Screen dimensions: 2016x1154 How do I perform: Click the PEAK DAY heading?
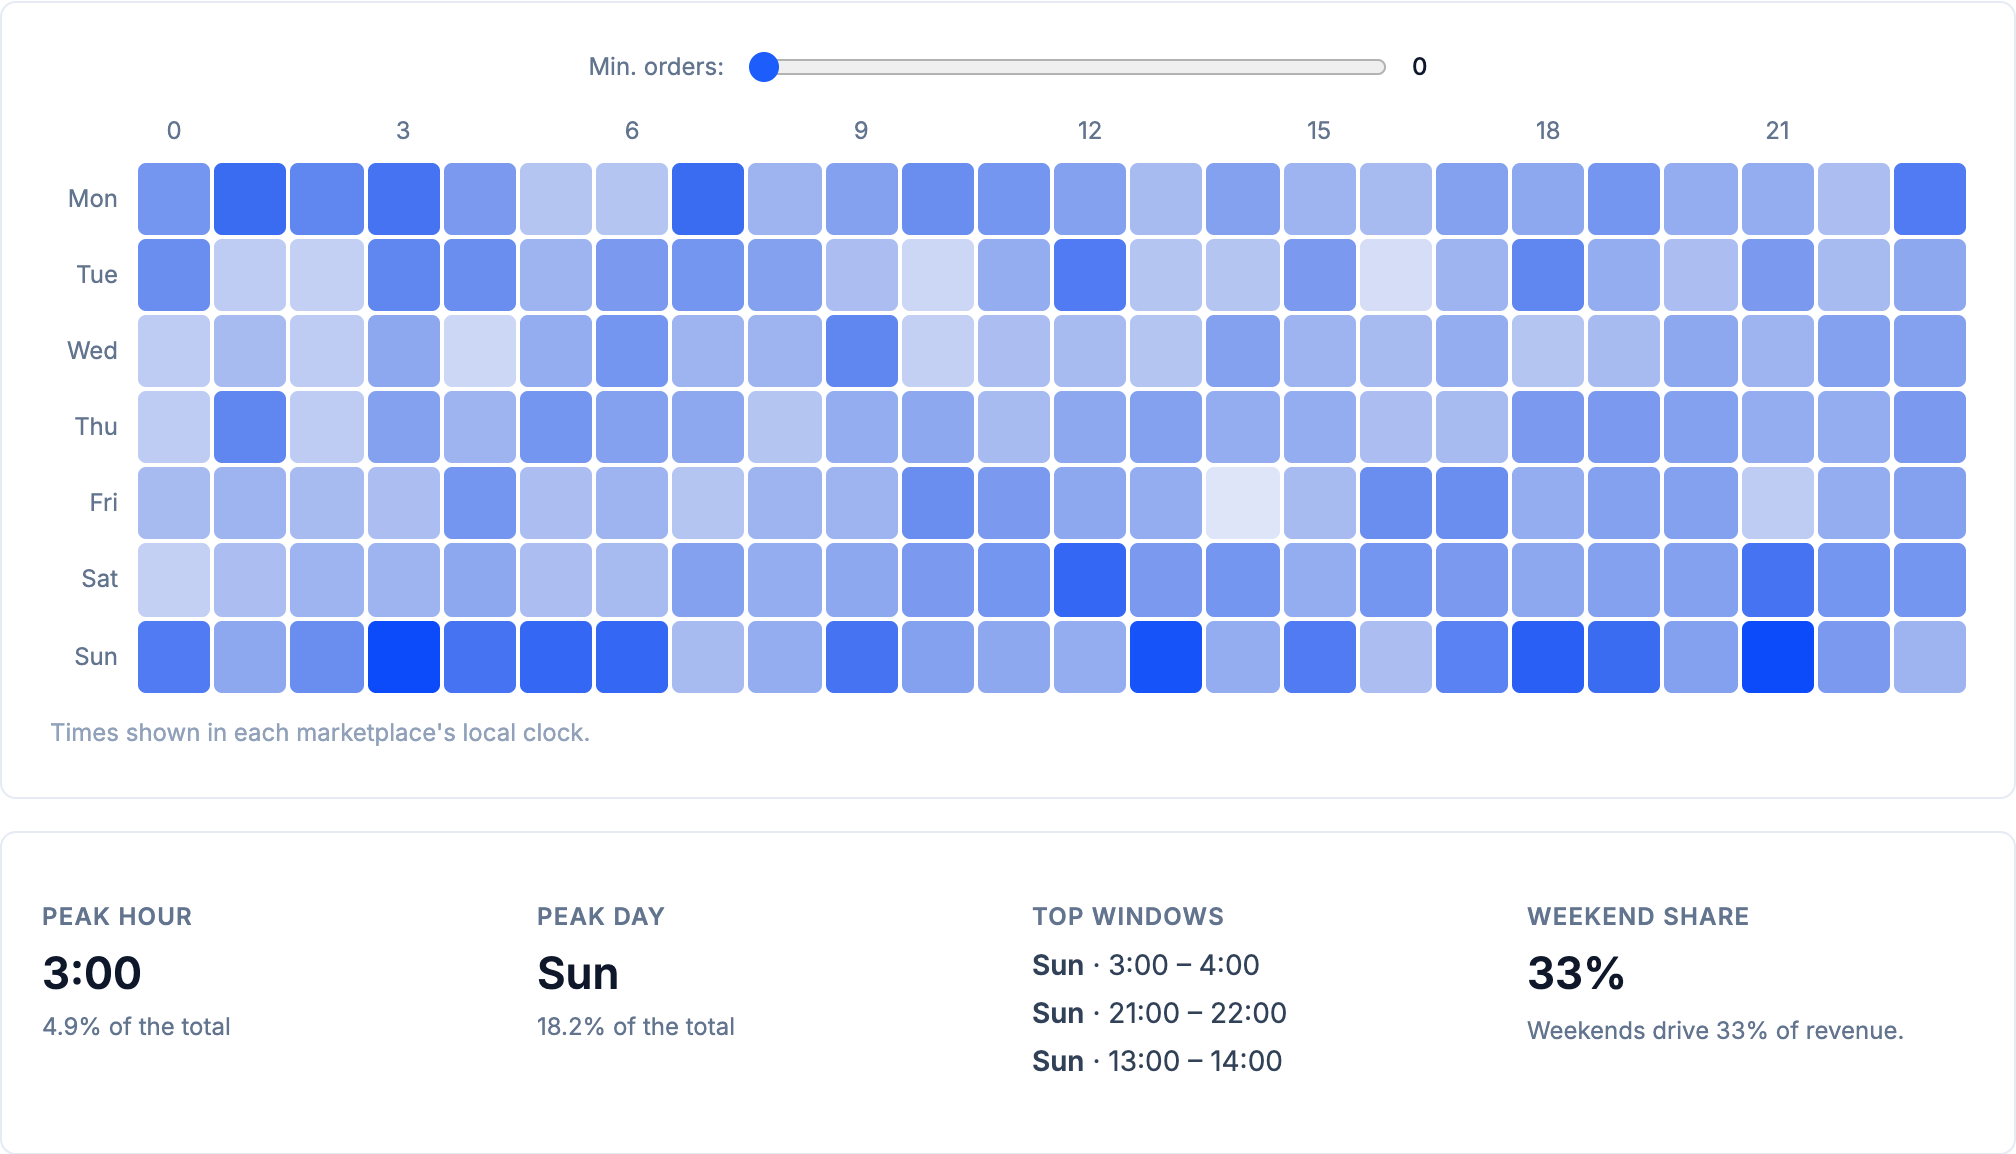pyautogui.click(x=601, y=917)
